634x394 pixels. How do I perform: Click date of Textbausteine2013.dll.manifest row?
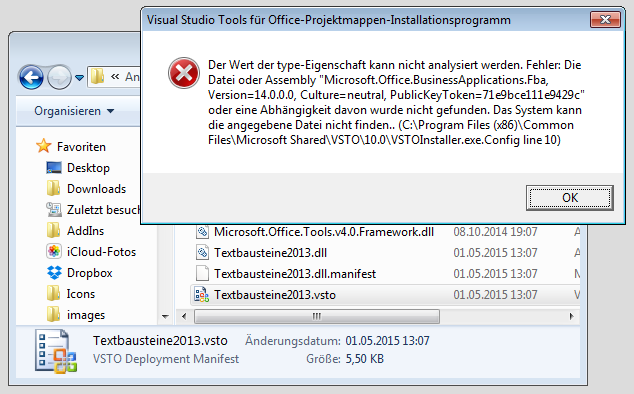(495, 274)
